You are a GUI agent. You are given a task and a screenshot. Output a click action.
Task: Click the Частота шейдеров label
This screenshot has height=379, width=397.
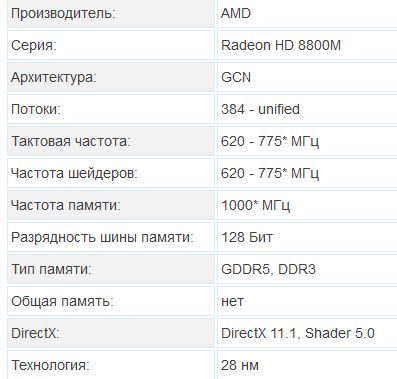click(x=74, y=173)
